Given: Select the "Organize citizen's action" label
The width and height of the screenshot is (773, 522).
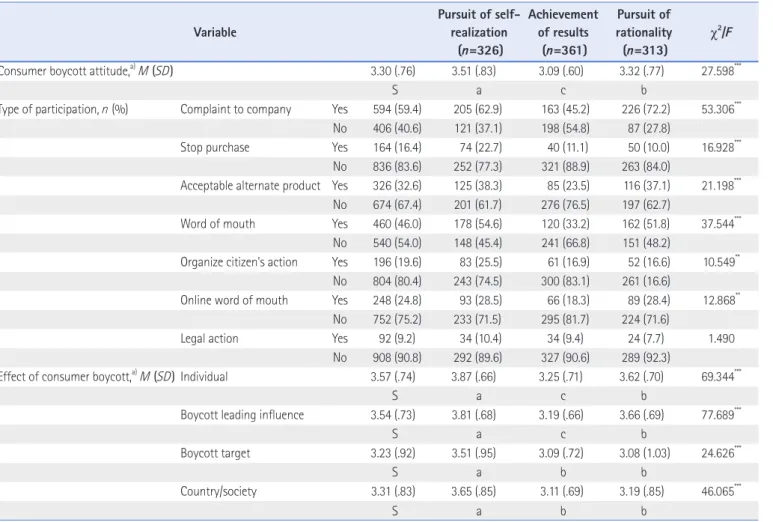Looking at the screenshot, I should [239, 262].
